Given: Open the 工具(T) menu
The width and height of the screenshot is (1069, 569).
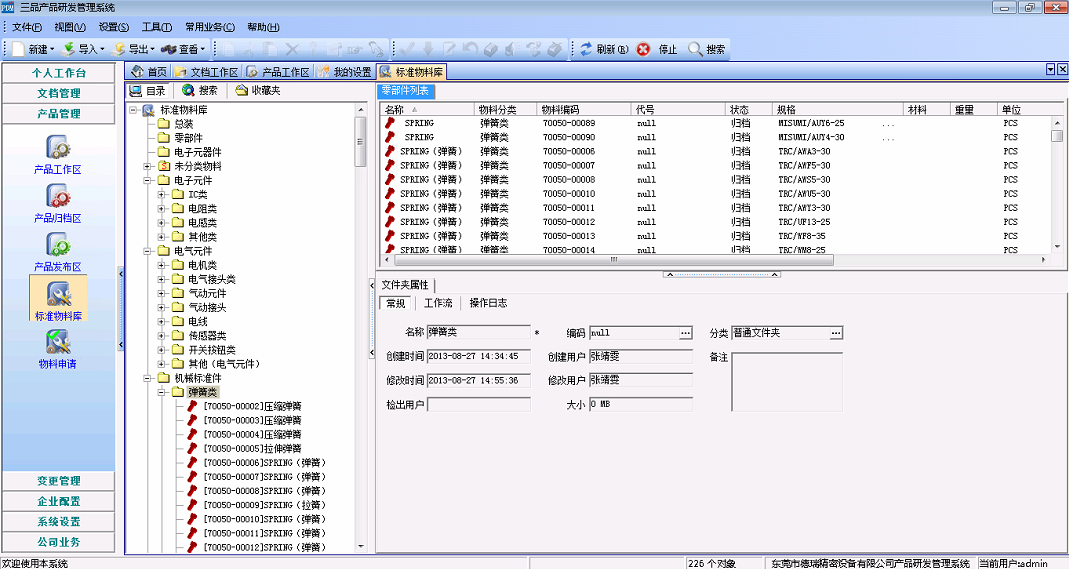Looking at the screenshot, I should 156,27.
